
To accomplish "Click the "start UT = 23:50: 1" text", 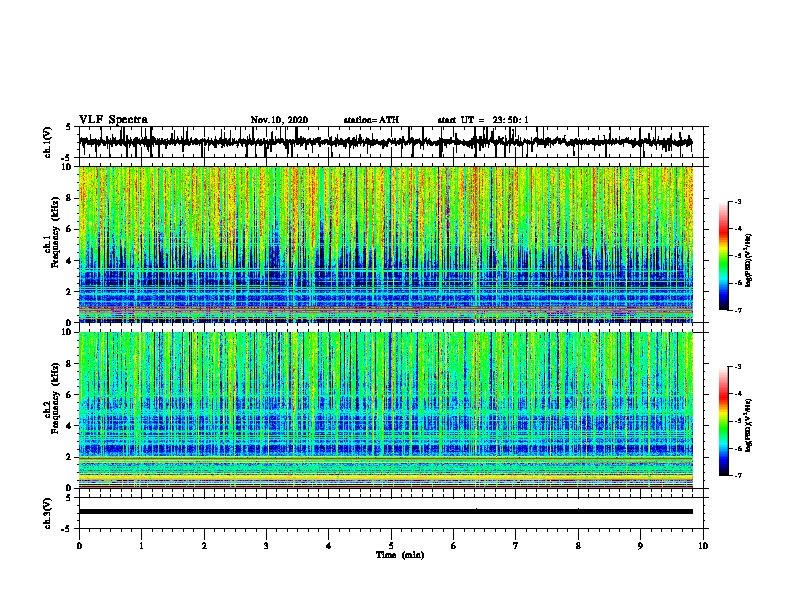I will pyautogui.click(x=483, y=120).
